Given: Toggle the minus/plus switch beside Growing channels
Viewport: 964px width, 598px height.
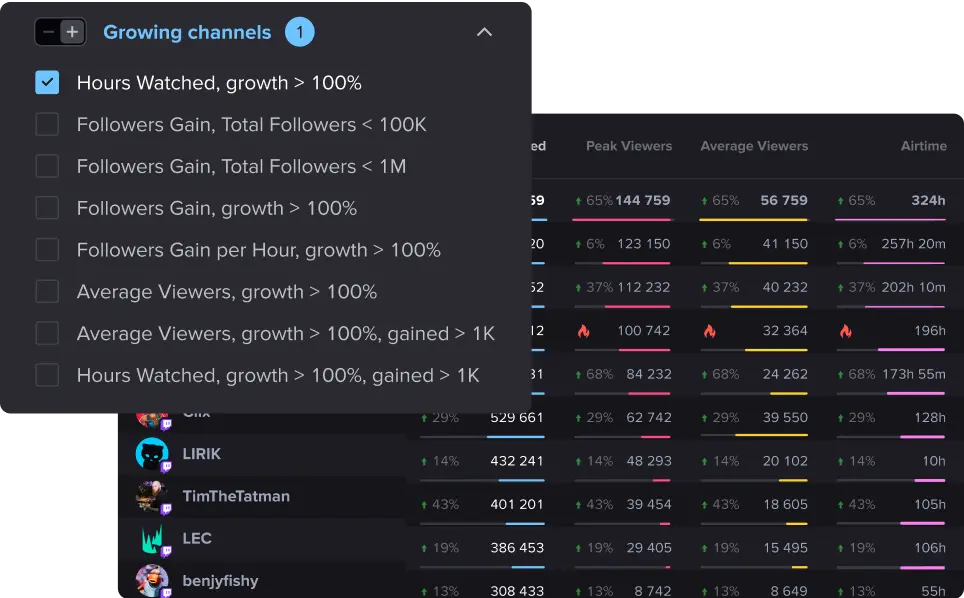Looking at the screenshot, I should pos(61,32).
